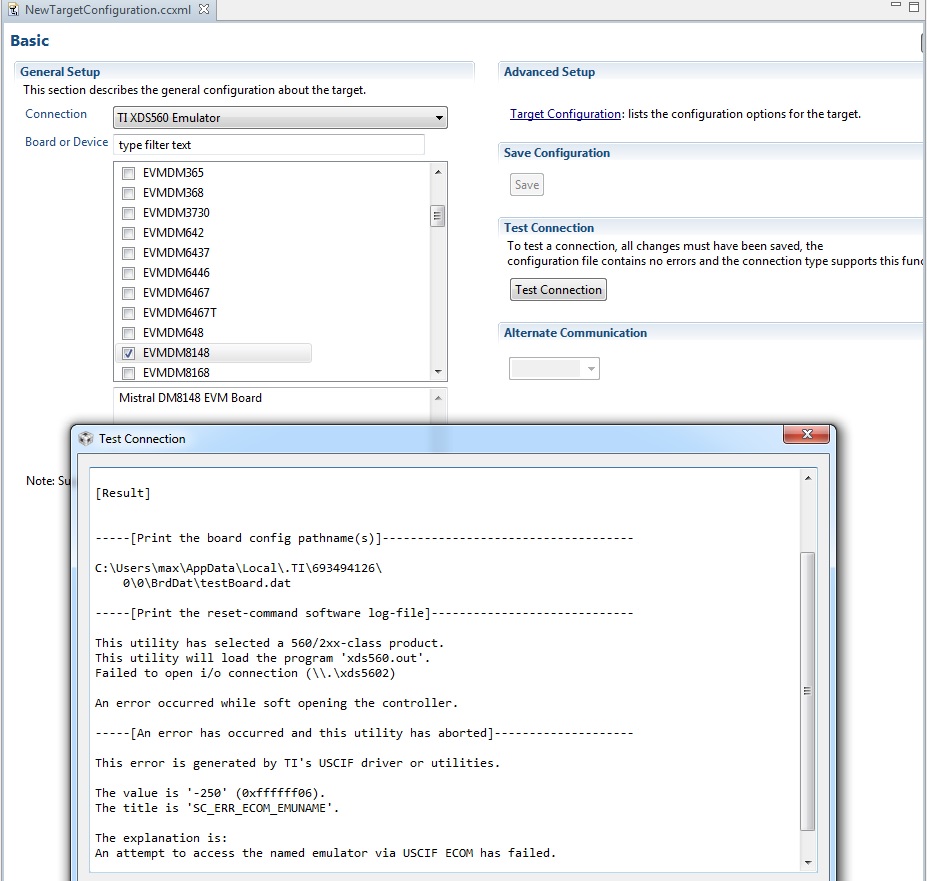Open the Connection dropdown showing TI XDS560 Emulator
The image size is (927, 881).
[x=438, y=117]
